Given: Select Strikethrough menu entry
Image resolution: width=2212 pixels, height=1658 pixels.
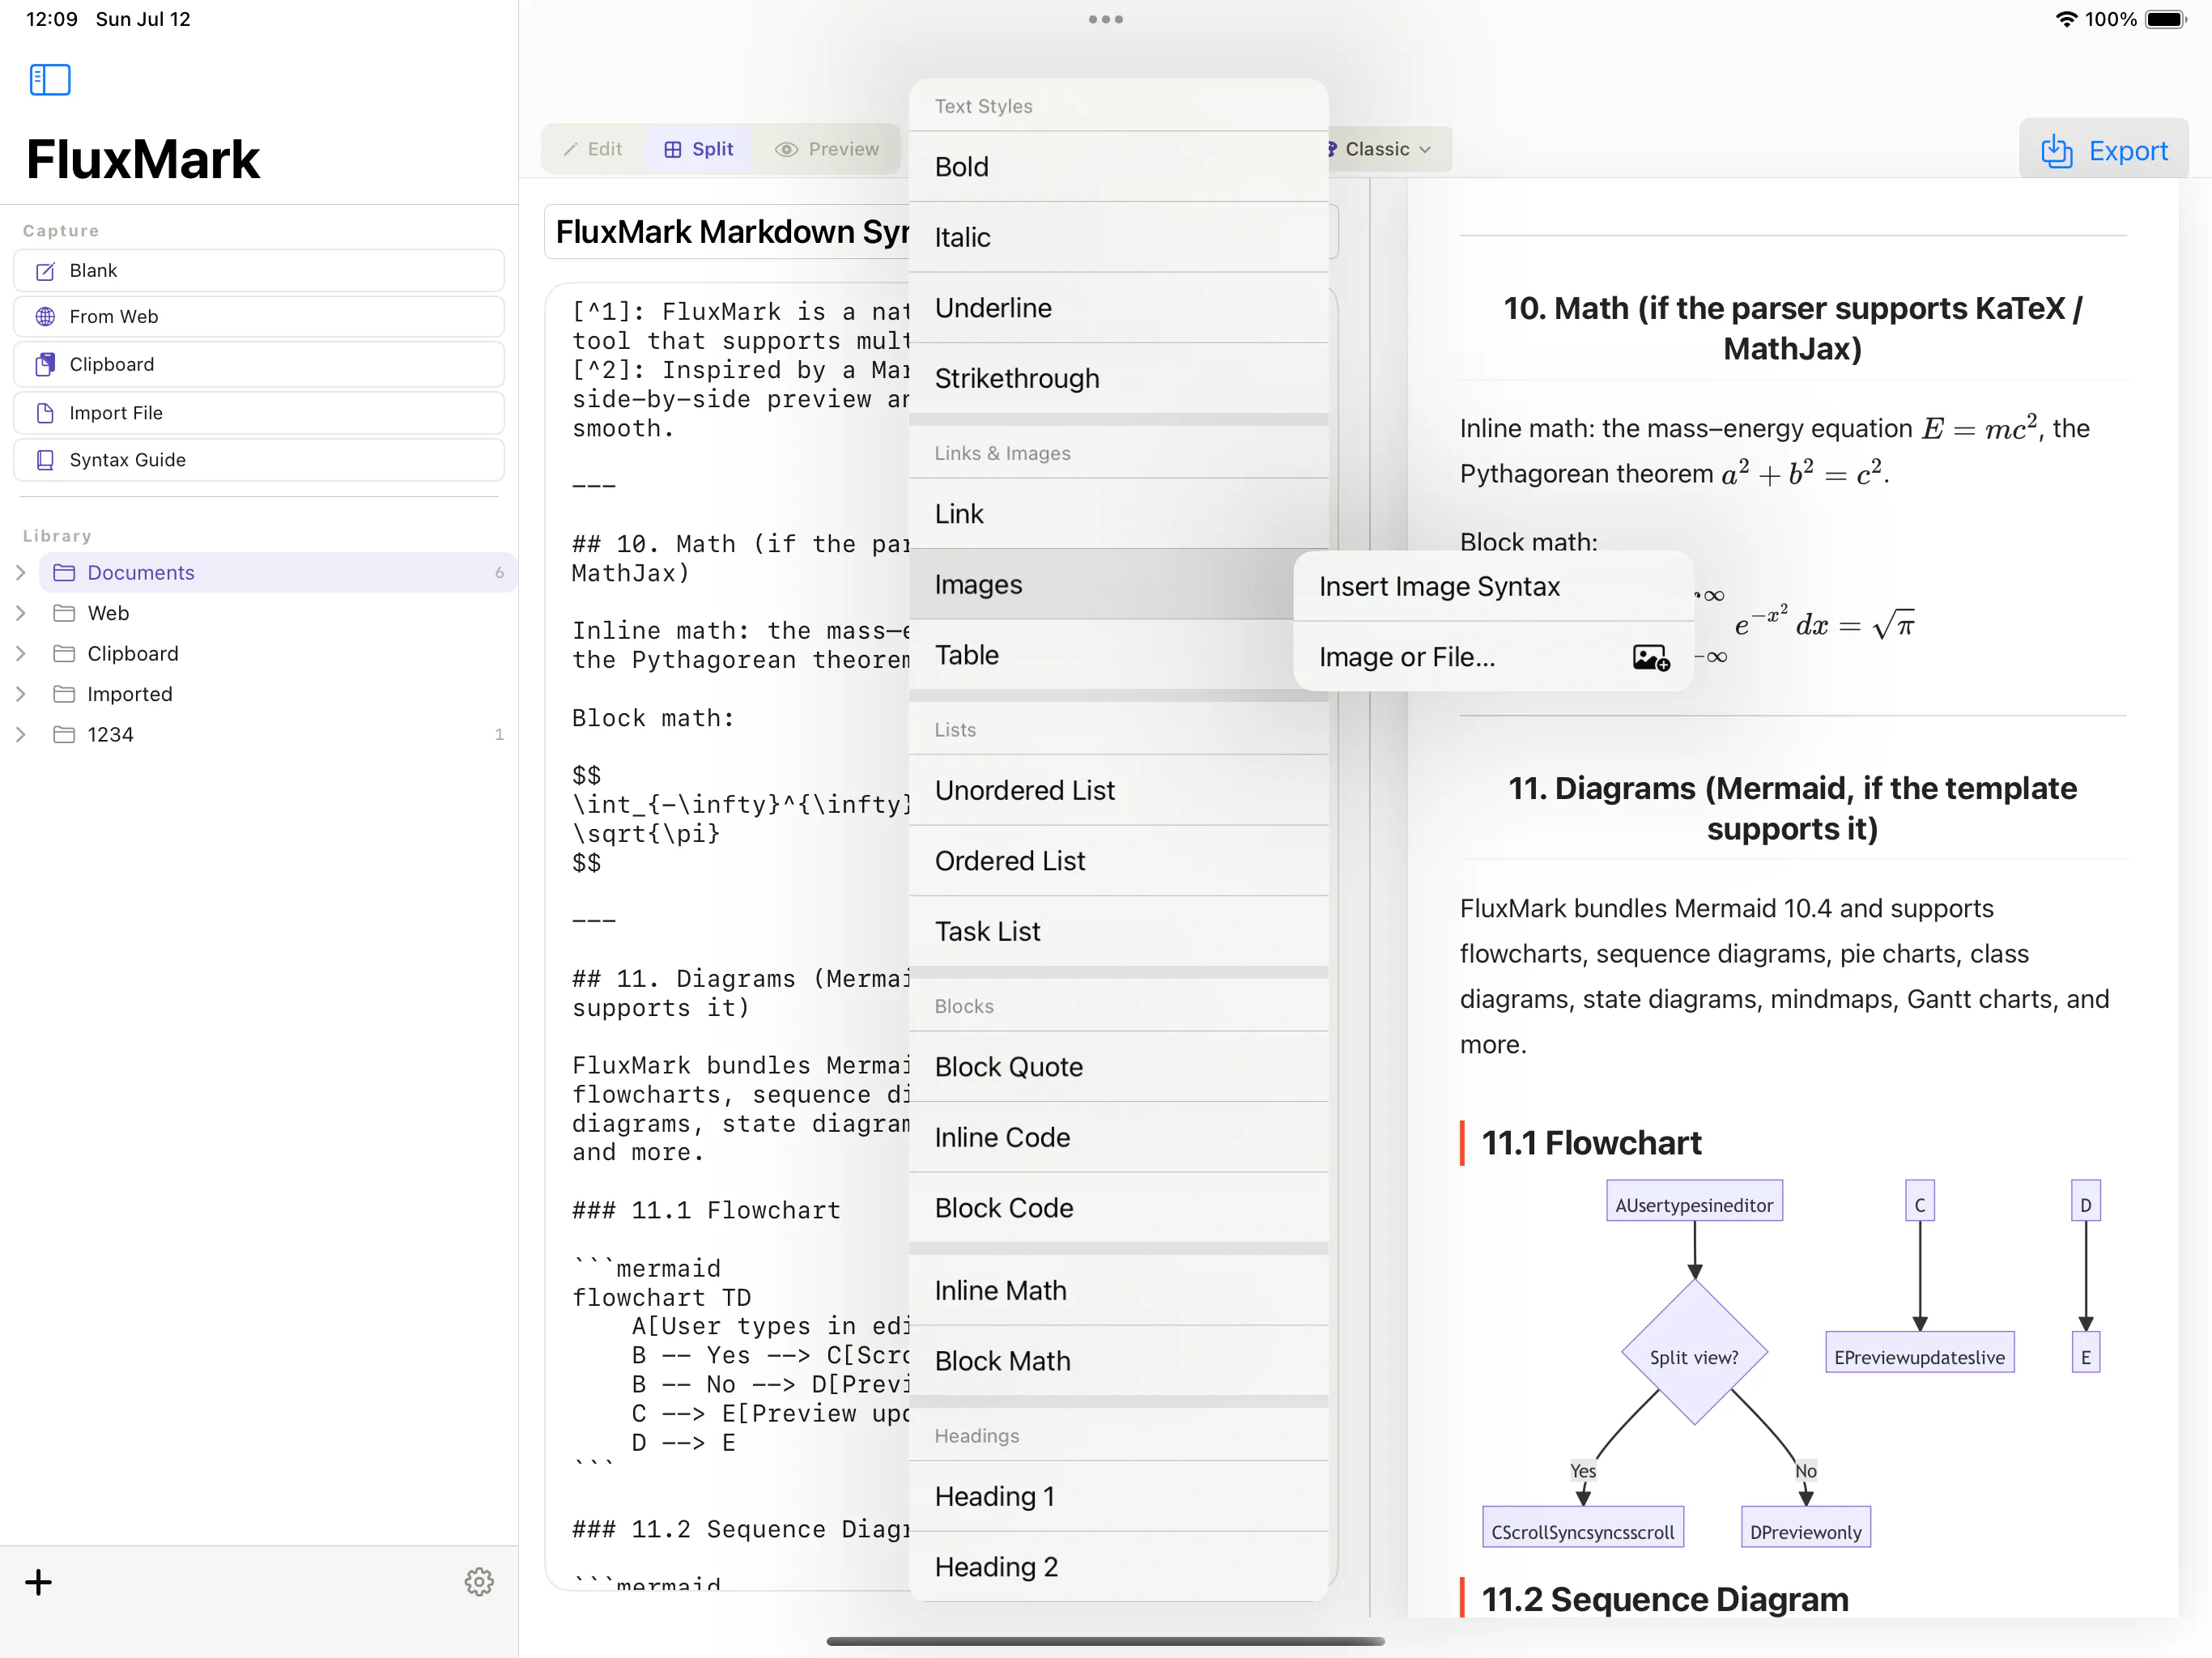Looking at the screenshot, I should point(1119,378).
